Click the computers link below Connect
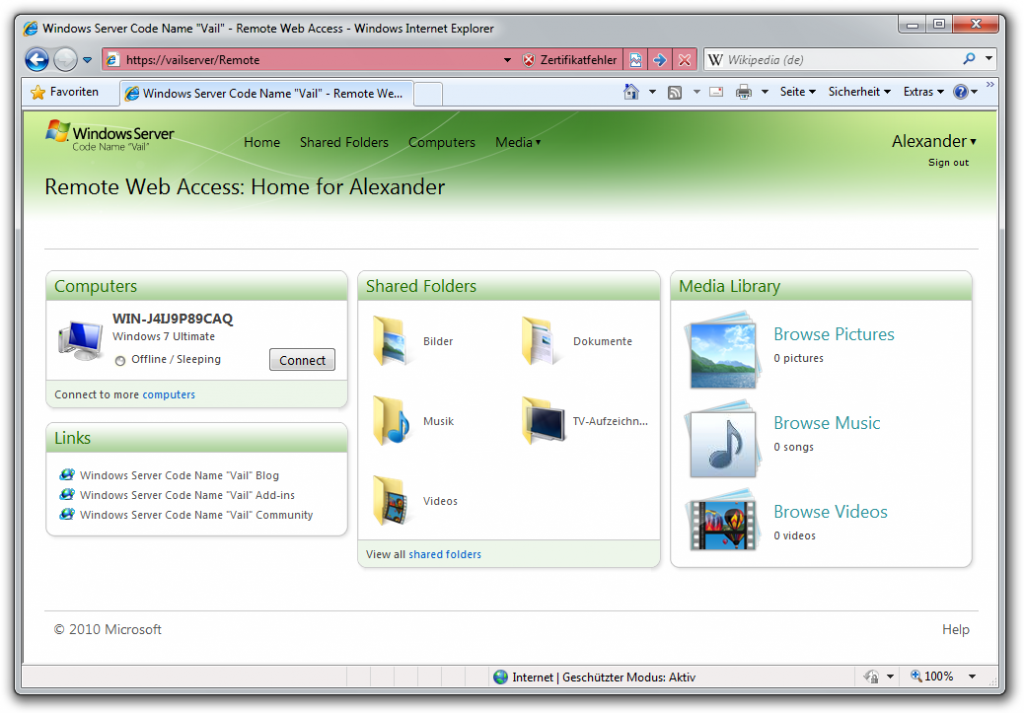This screenshot has width=1024, height=713. (168, 394)
